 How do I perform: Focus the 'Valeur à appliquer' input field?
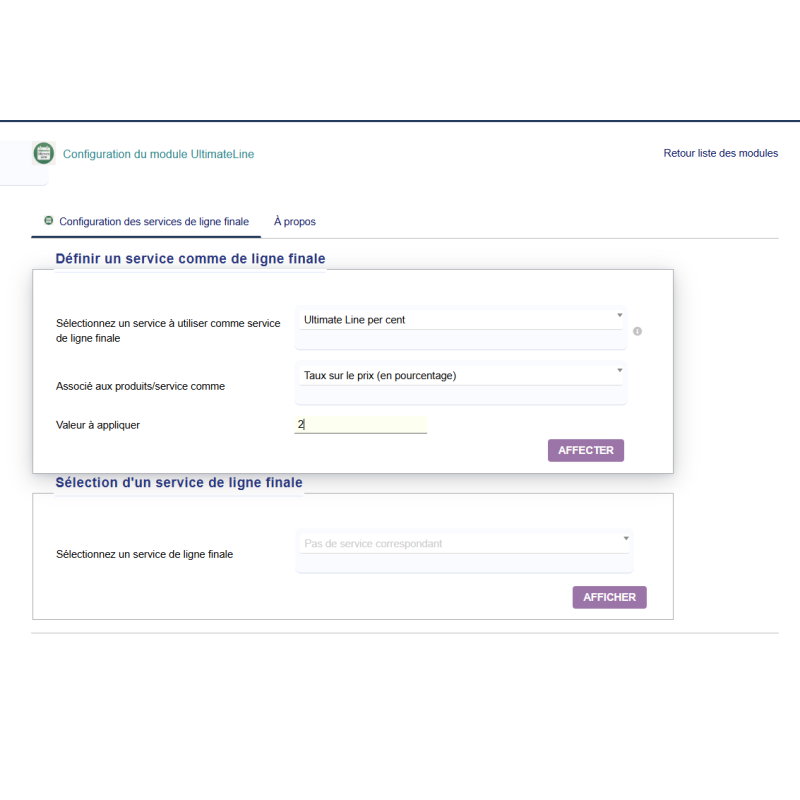pos(361,424)
